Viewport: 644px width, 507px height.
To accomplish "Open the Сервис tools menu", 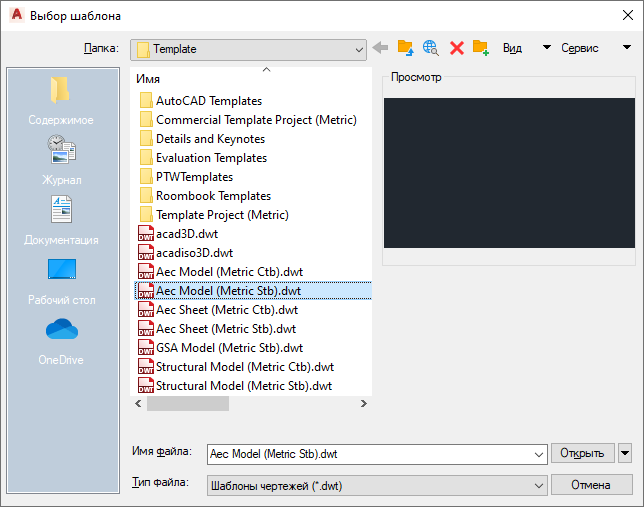I will tap(580, 48).
